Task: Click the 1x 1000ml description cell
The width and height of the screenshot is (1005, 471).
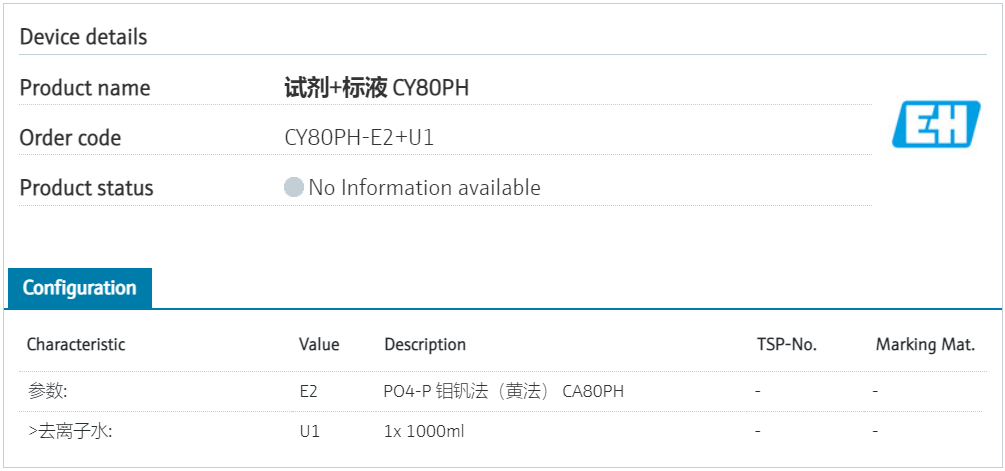Action: [x=424, y=432]
